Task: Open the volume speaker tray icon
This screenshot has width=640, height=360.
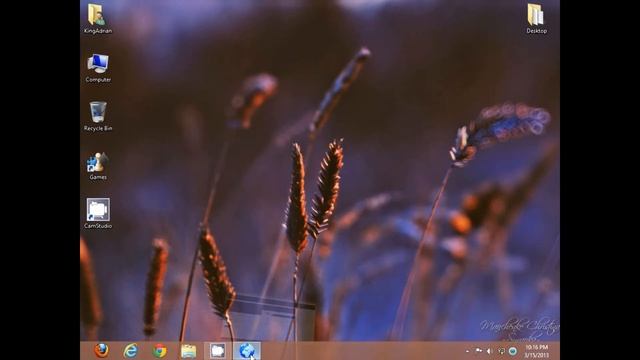Action: 489,351
